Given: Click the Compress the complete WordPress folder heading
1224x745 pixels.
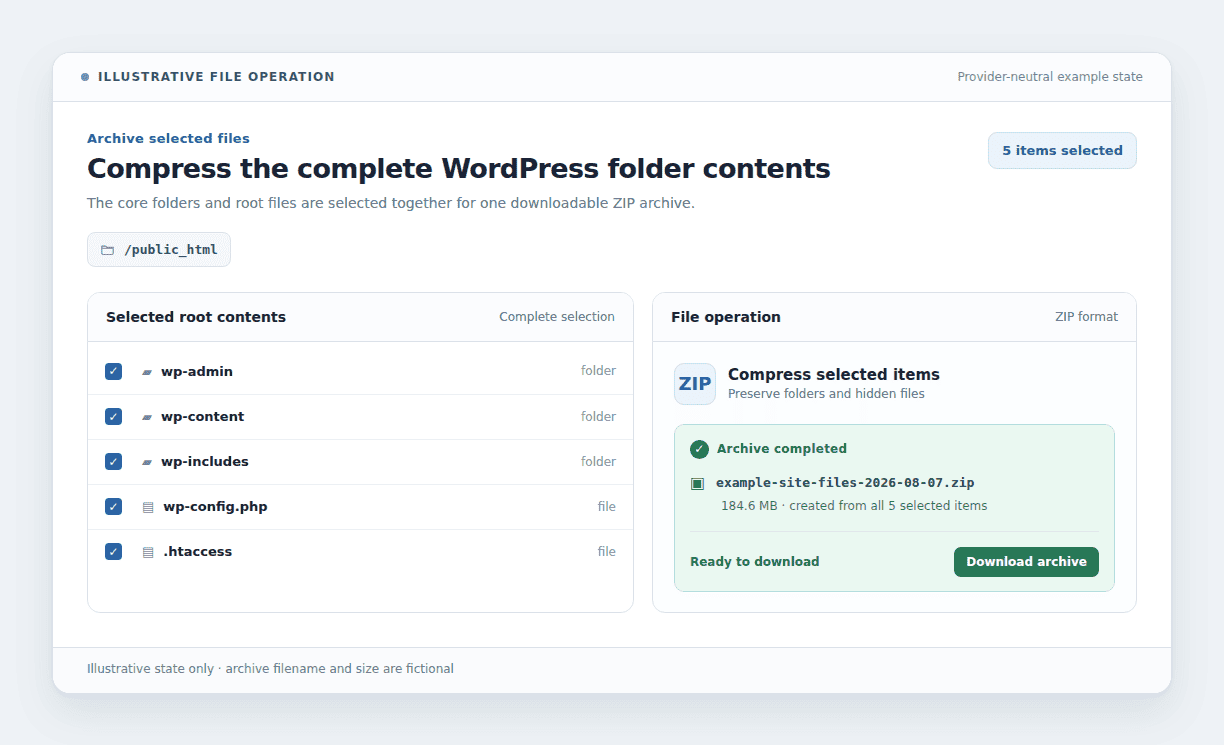Looking at the screenshot, I should pos(459,168).
